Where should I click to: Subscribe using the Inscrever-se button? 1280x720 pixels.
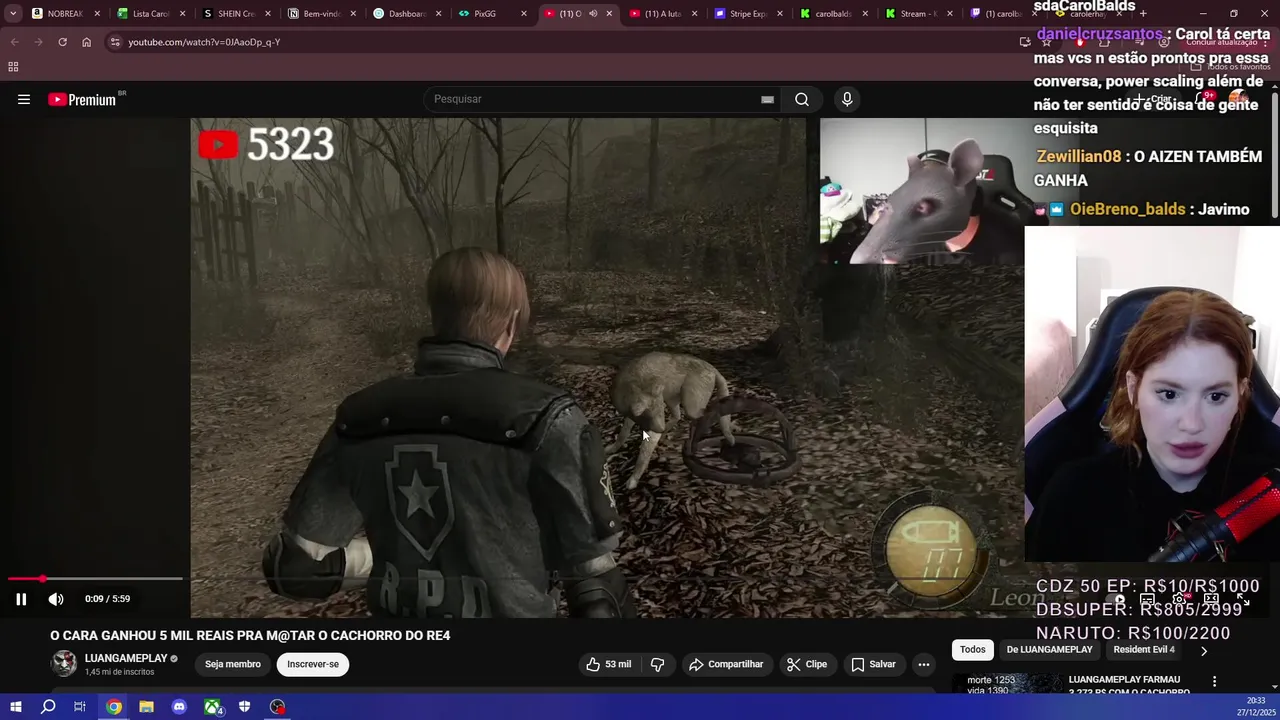[x=313, y=664]
